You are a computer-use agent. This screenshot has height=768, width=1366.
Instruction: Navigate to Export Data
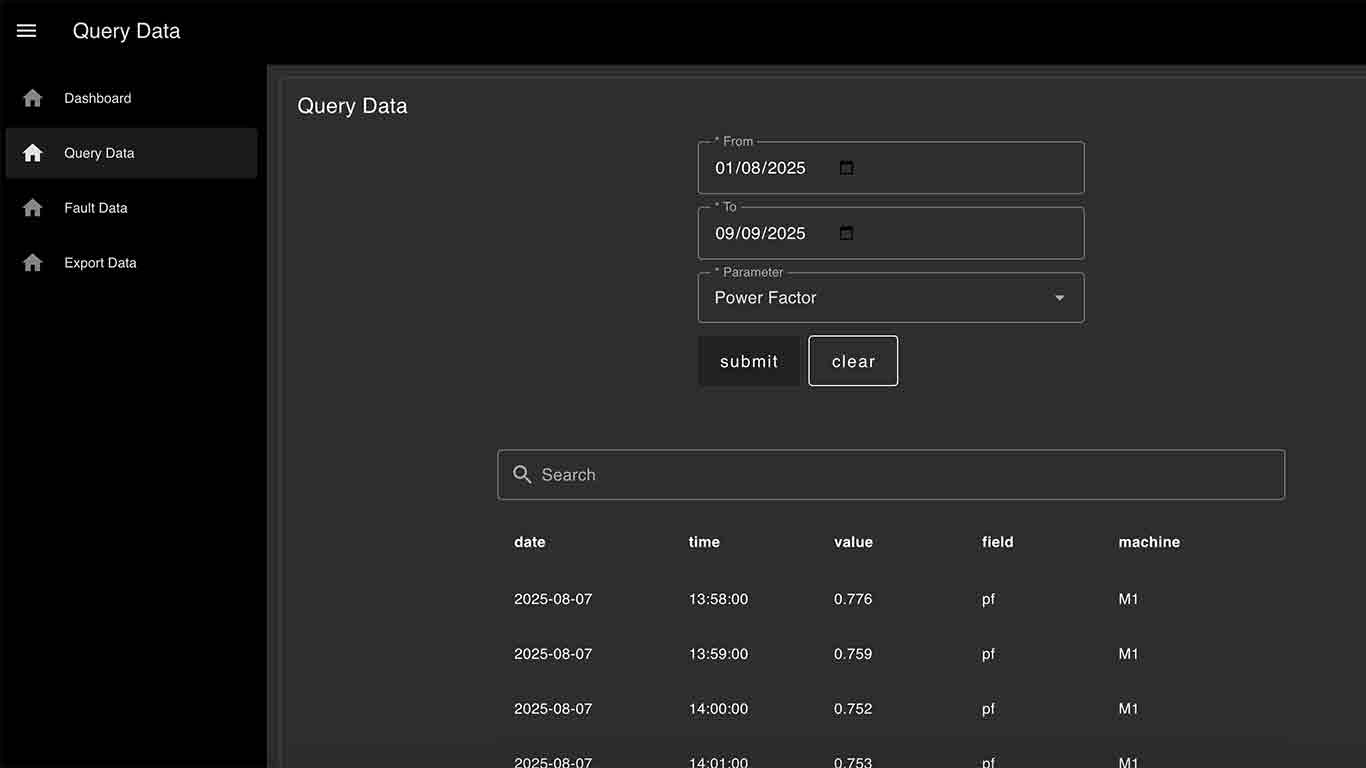tap(131, 263)
